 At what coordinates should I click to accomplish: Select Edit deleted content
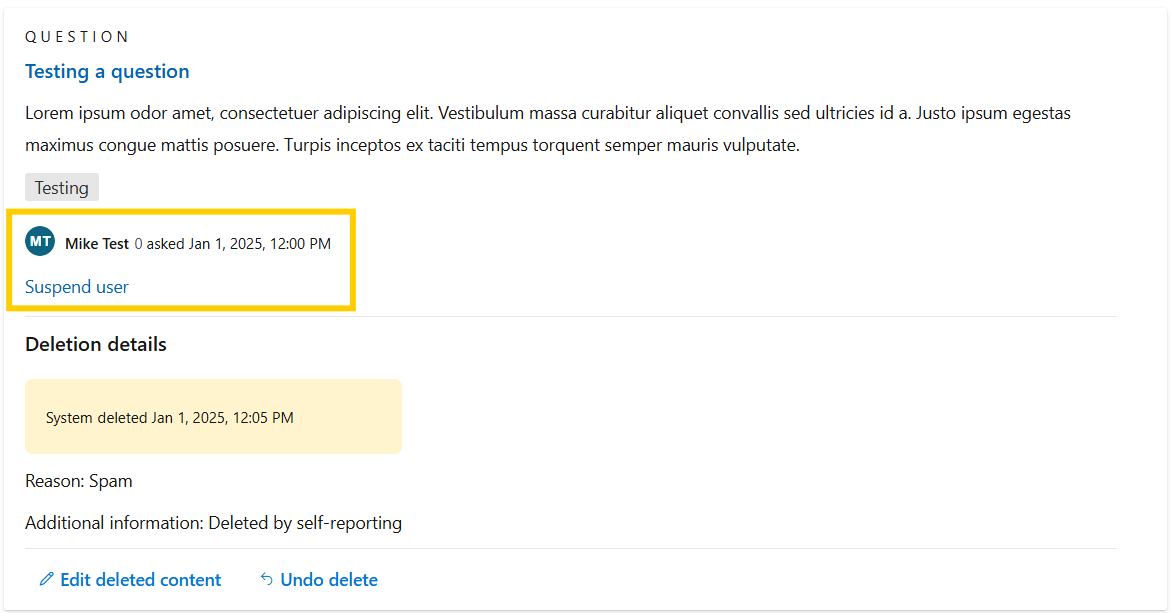[x=140, y=579]
